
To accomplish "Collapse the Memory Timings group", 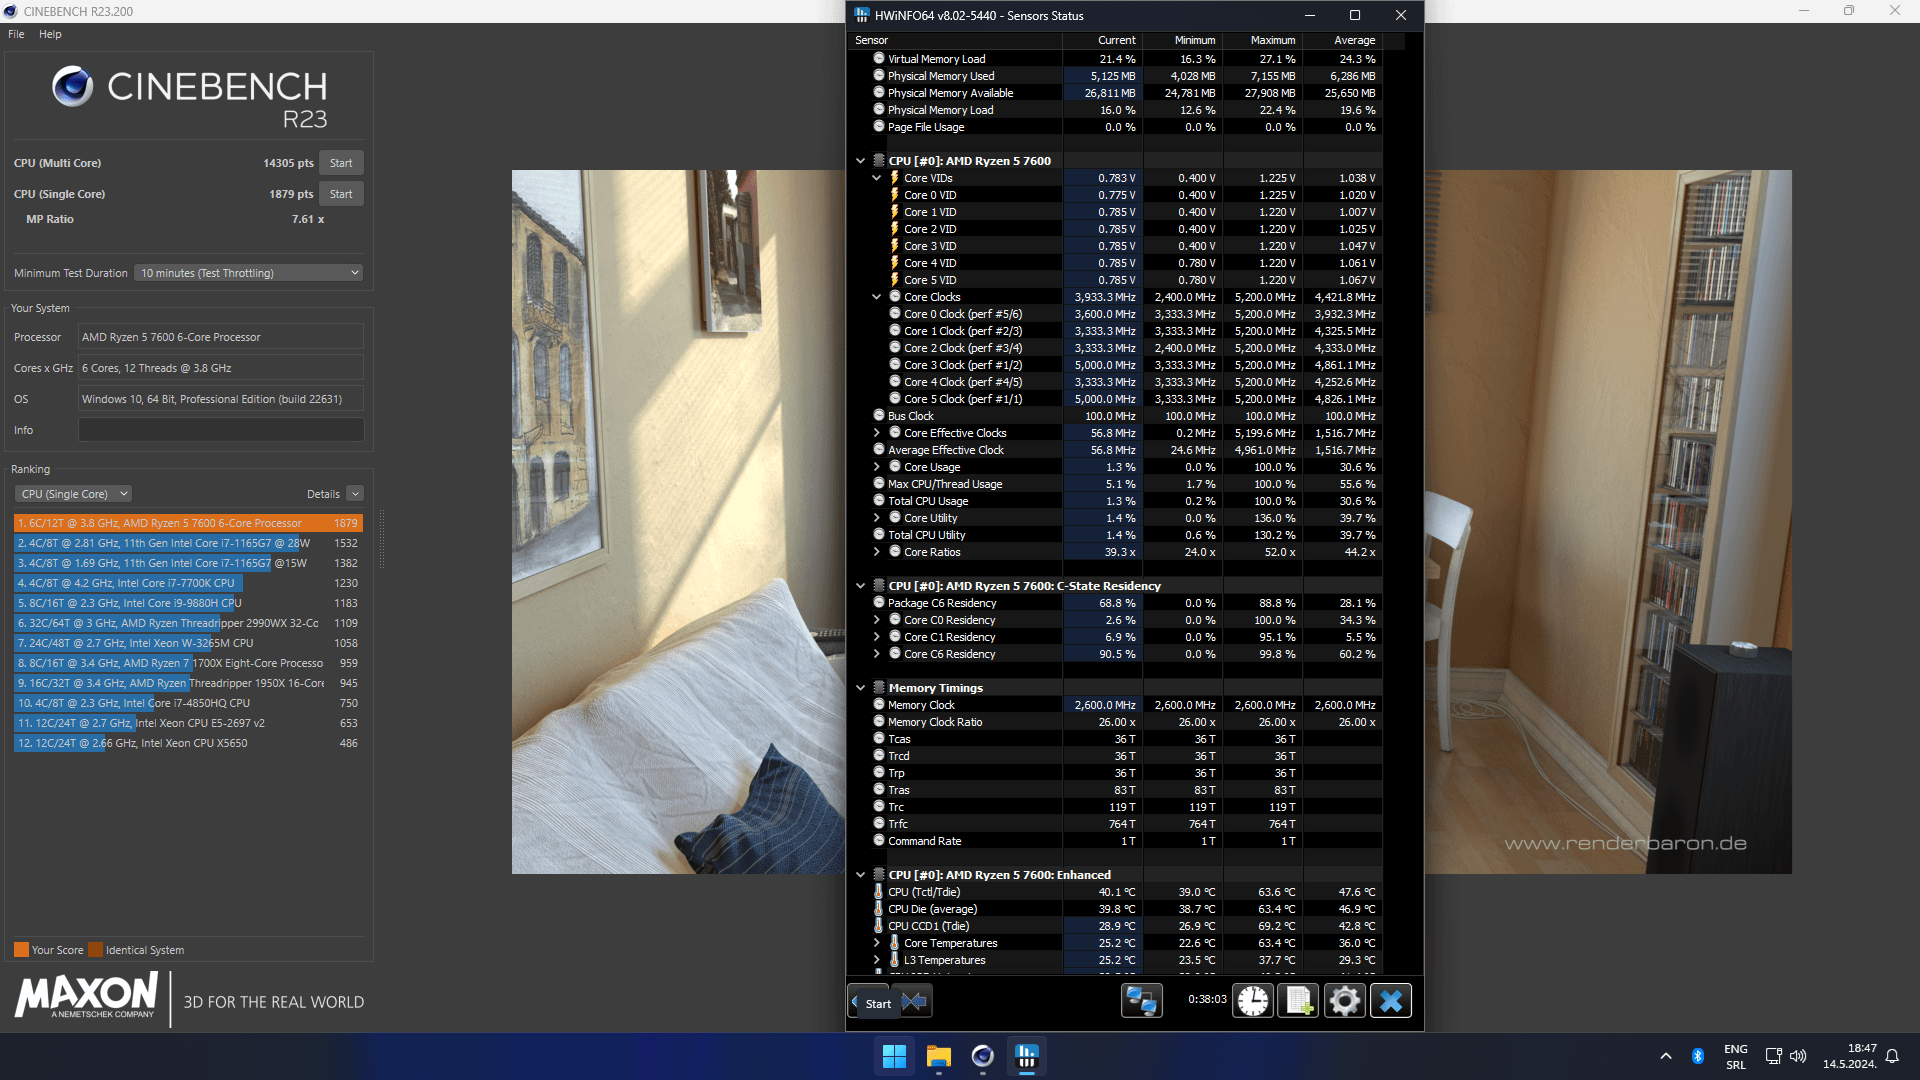I will (860, 688).
